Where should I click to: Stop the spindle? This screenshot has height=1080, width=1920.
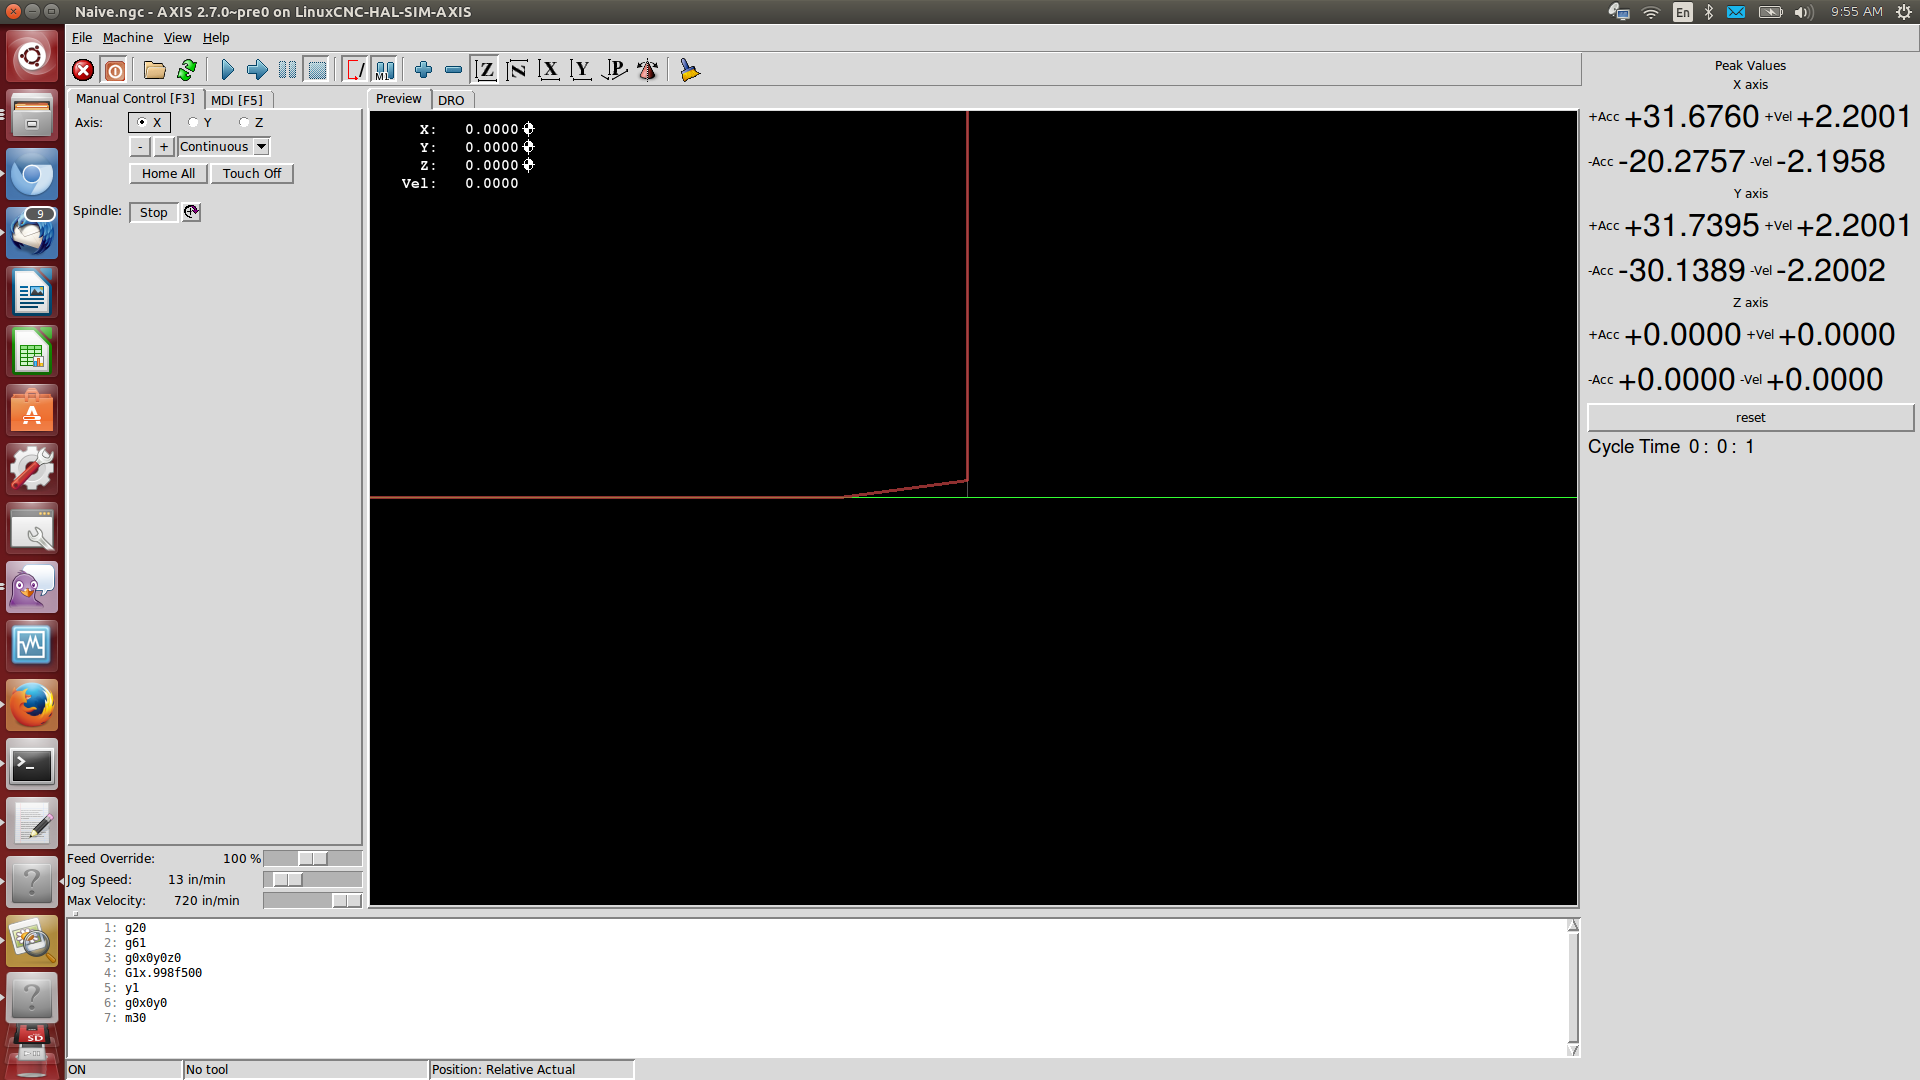point(153,213)
